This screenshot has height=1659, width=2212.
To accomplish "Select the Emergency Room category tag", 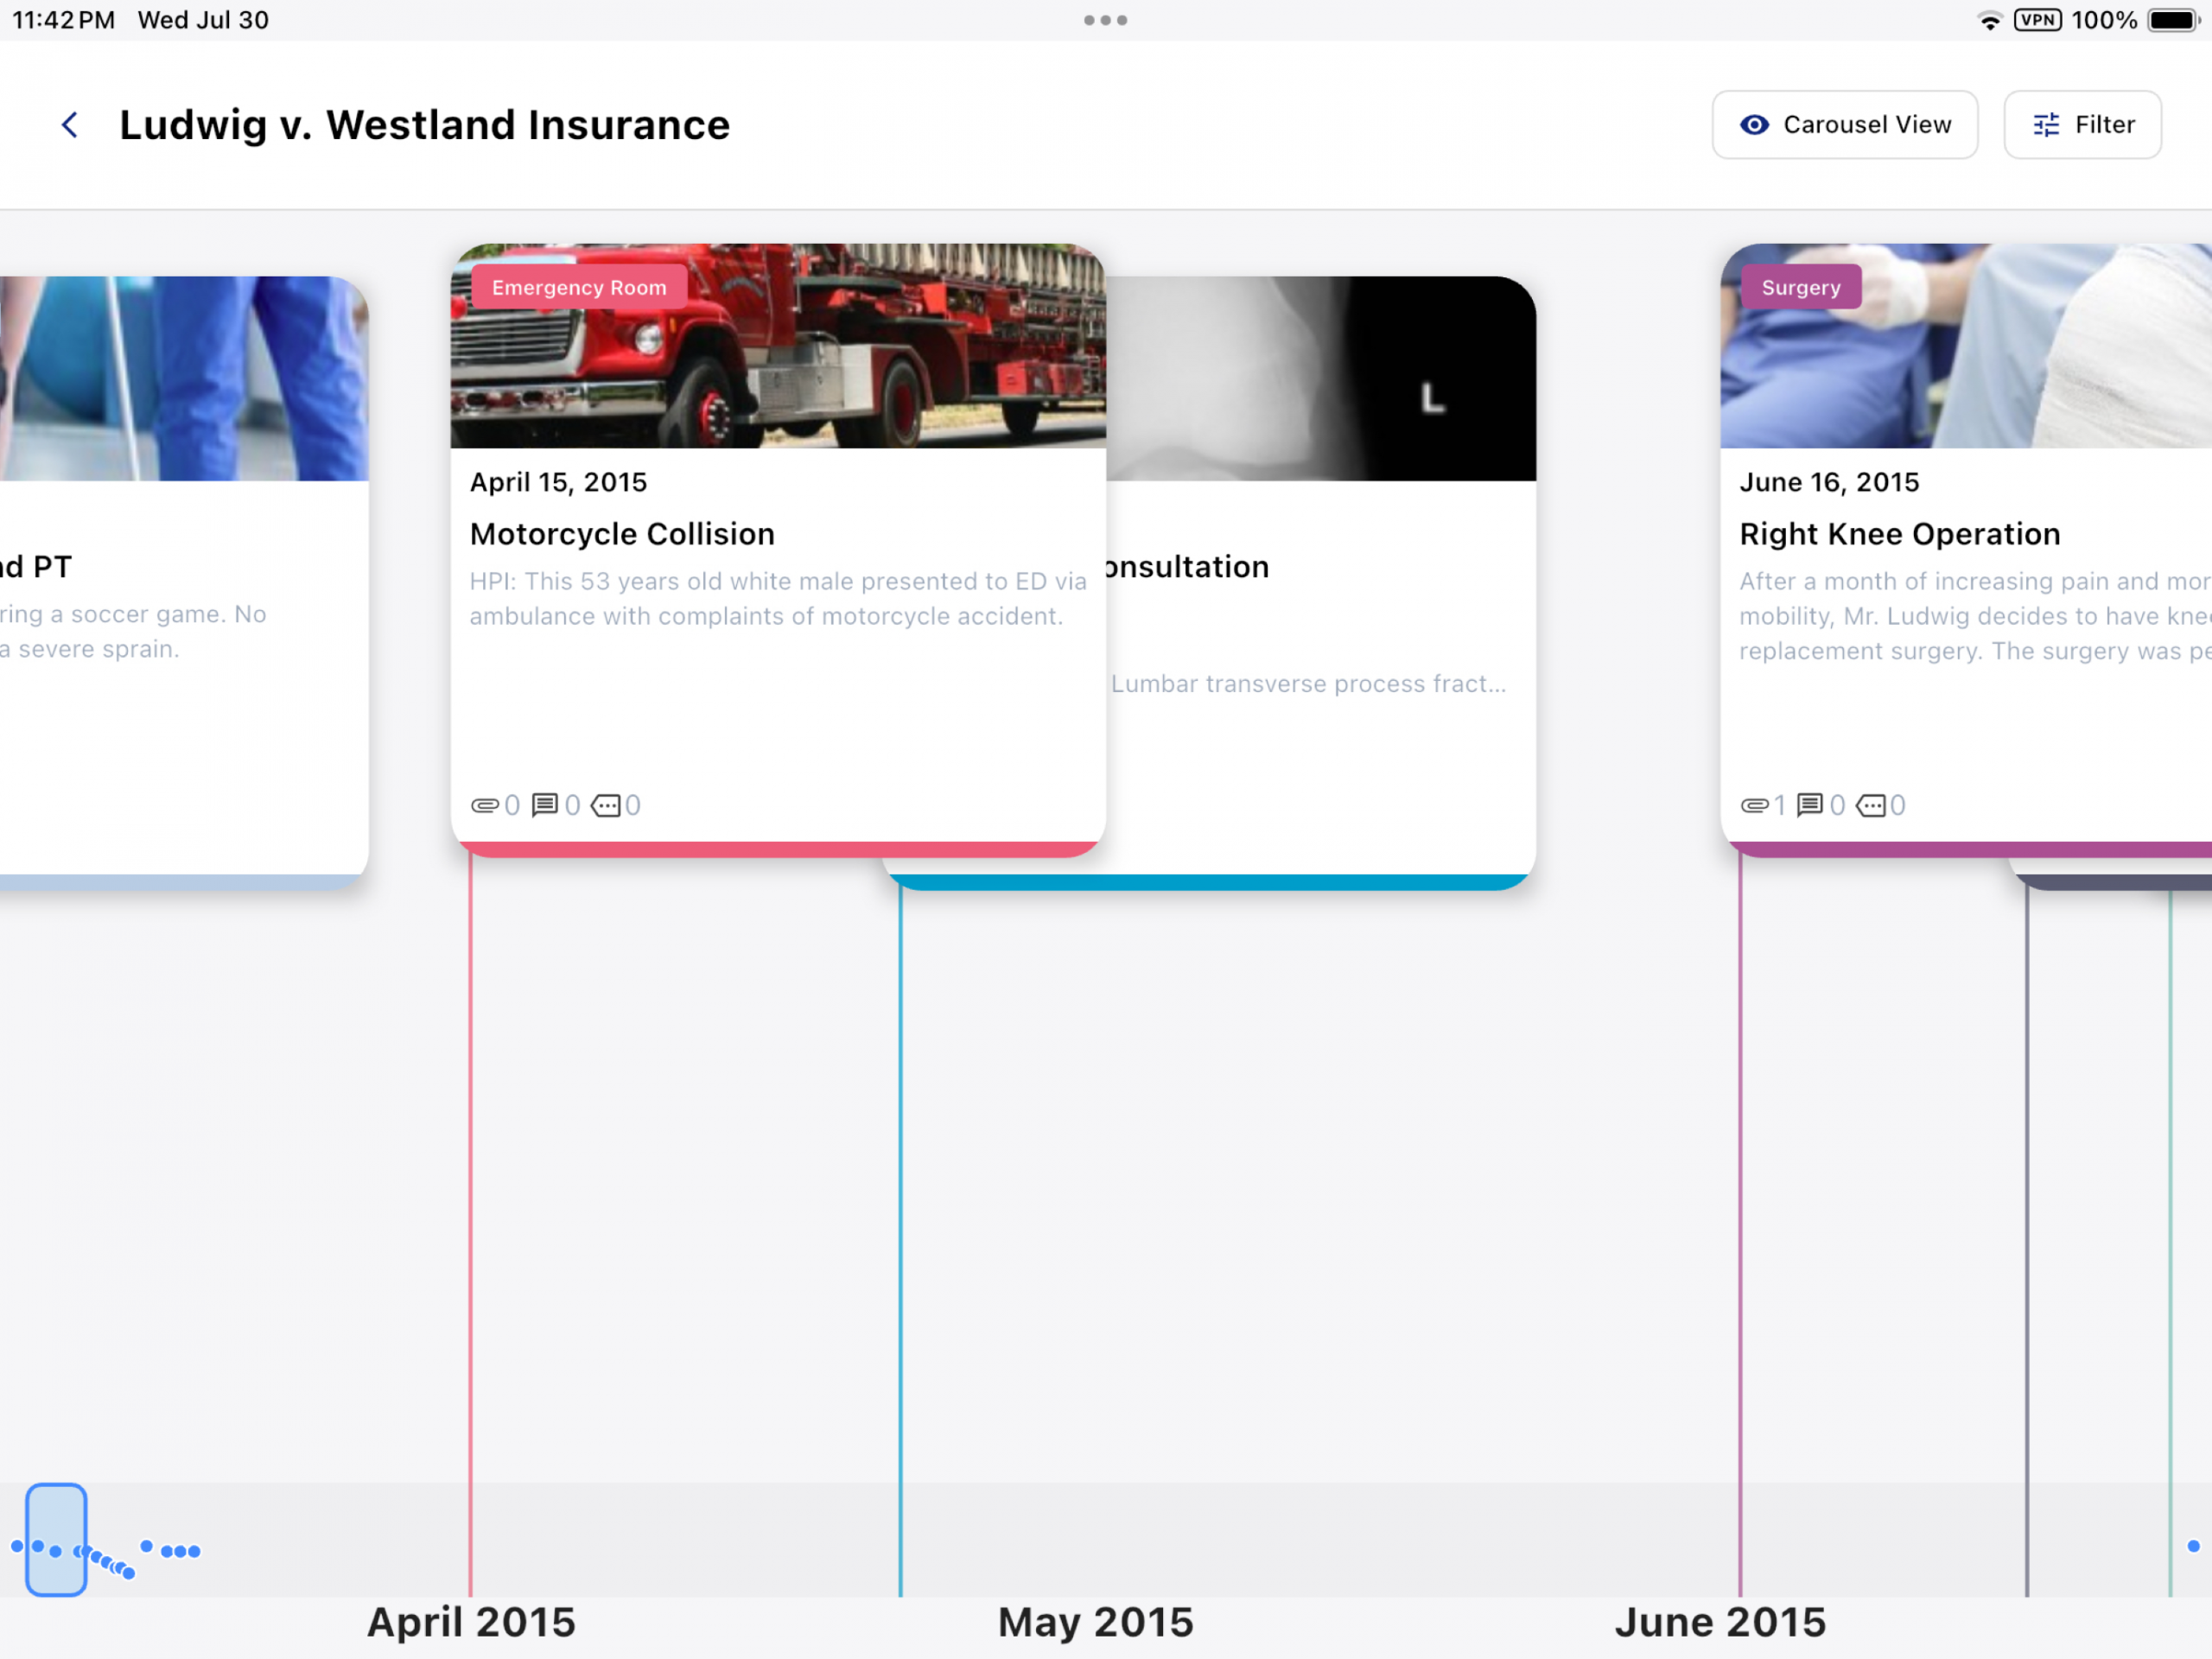I will [x=579, y=287].
